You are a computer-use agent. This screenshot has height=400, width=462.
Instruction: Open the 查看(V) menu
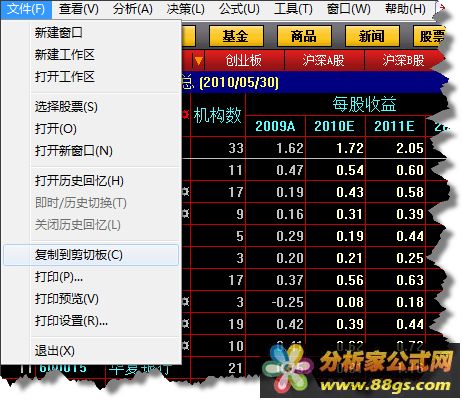click(x=79, y=9)
